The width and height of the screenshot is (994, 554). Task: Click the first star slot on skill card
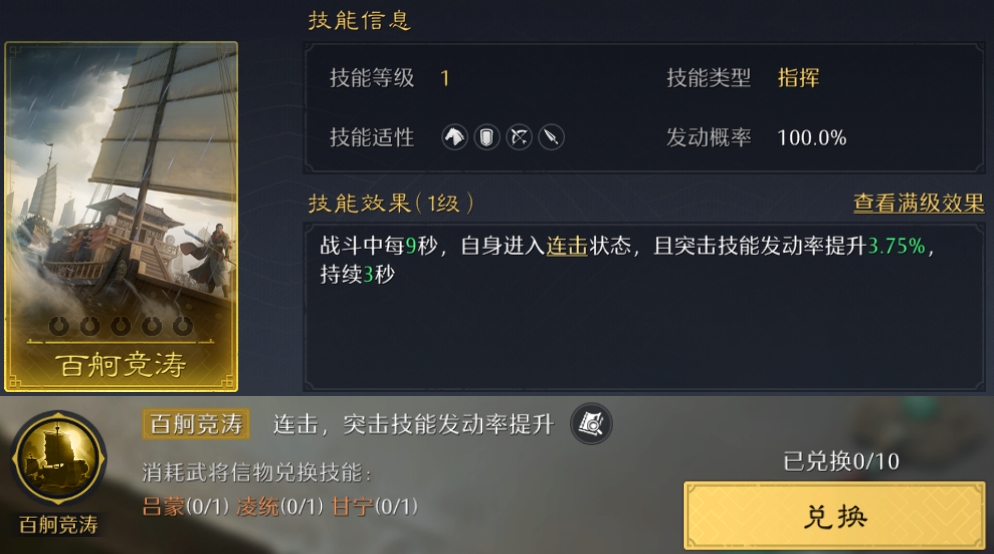(59, 326)
